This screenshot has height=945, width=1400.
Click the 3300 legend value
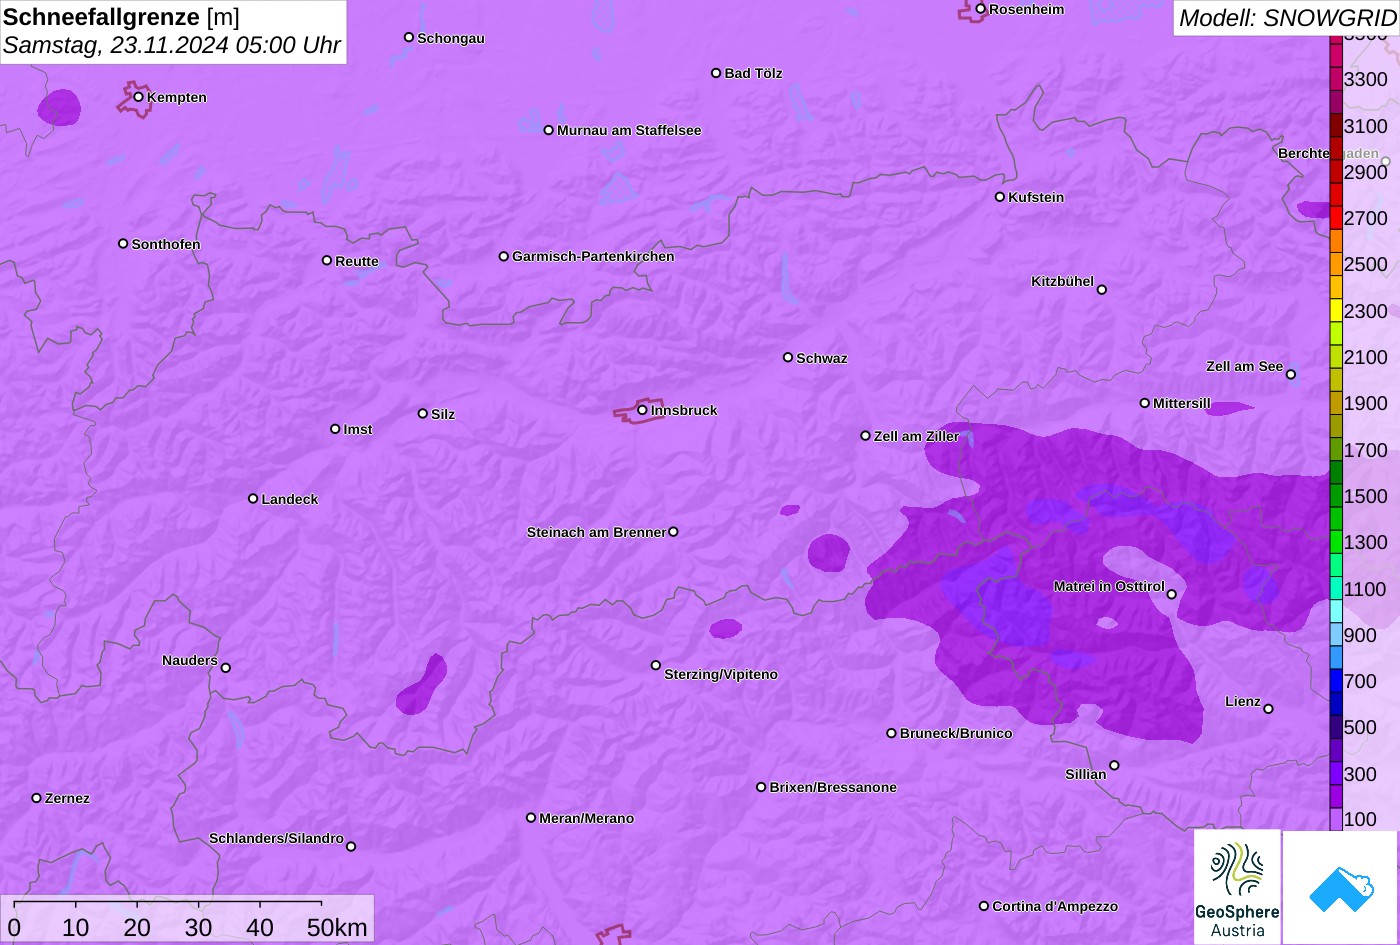[x=1366, y=79]
